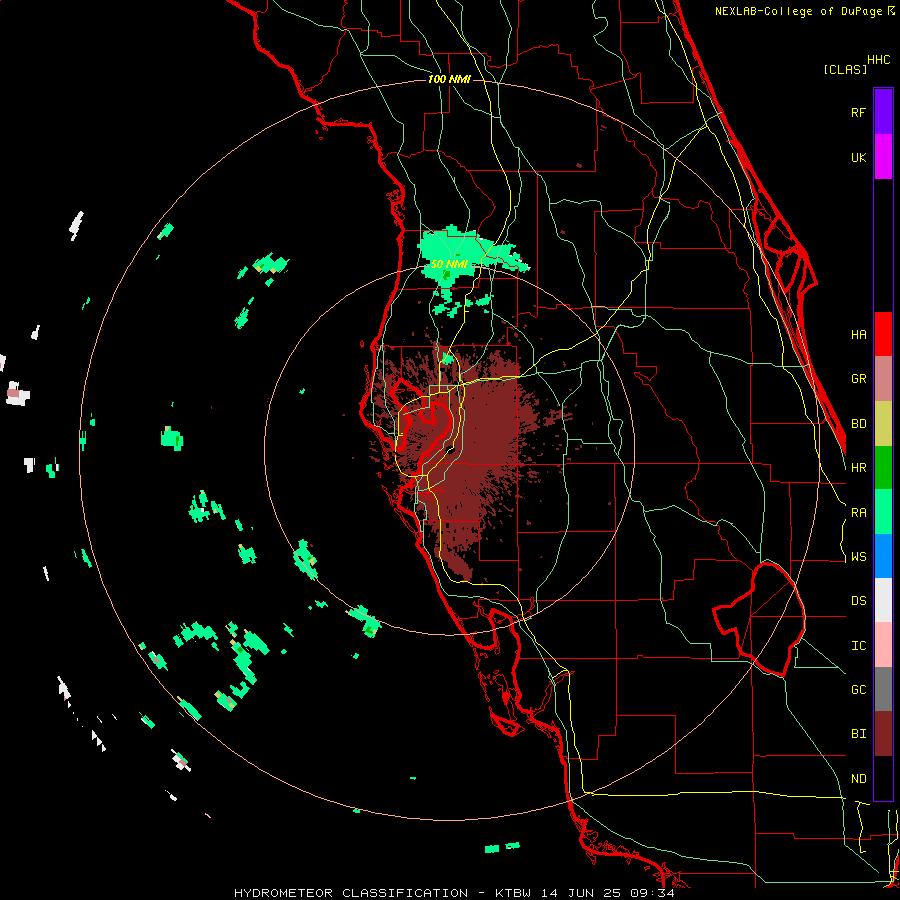The height and width of the screenshot is (900, 900).
Task: Click the RA legend label
Action: click(x=858, y=512)
